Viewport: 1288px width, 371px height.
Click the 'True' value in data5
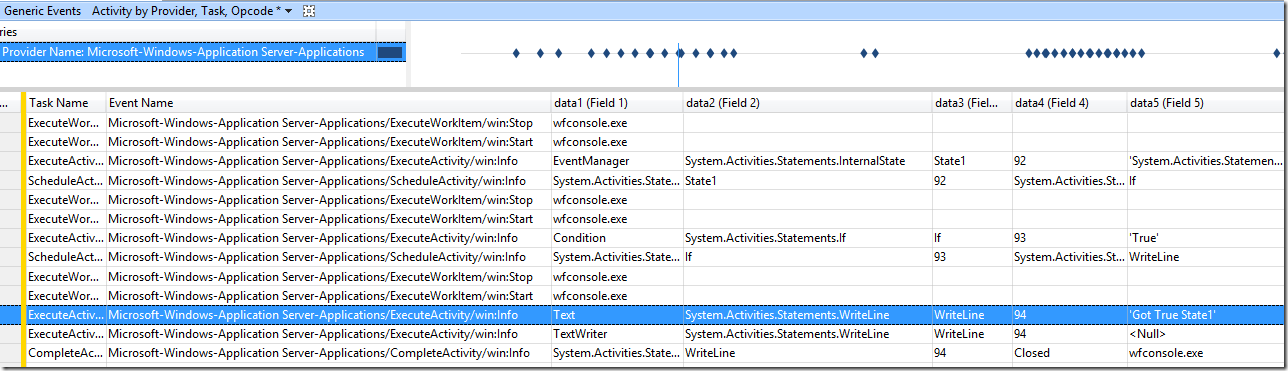(1207, 238)
